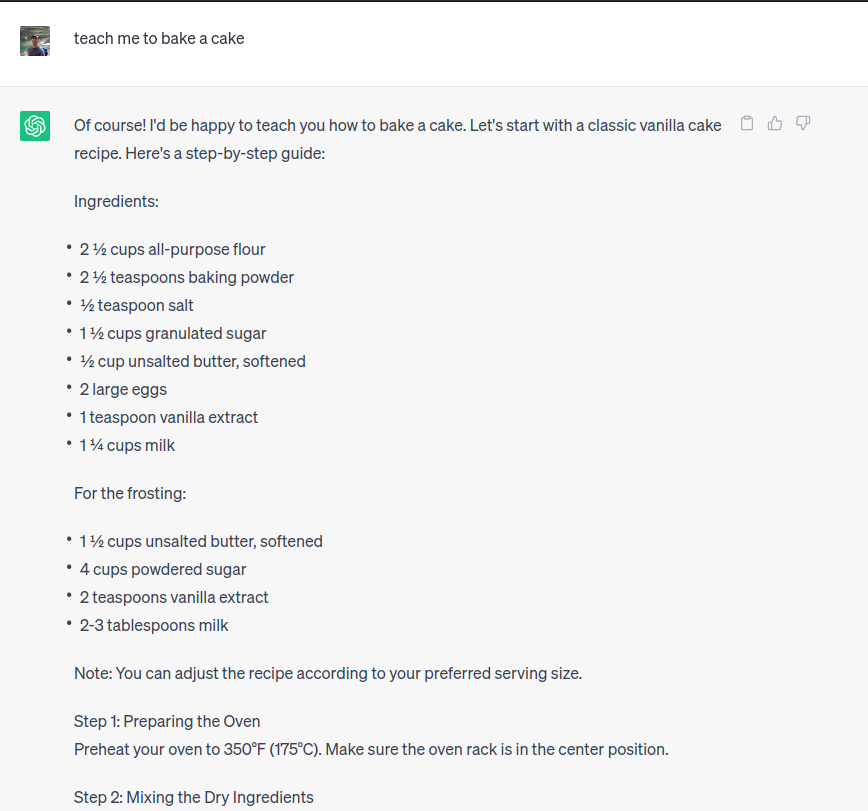This screenshot has width=868, height=811.
Task: Click the '2 large eggs' list item
Action: [x=123, y=390]
